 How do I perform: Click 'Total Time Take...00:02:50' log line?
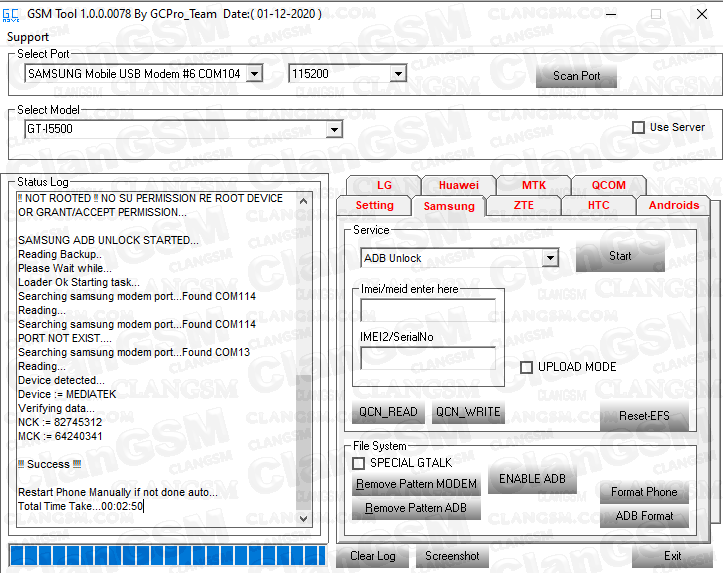pos(80,506)
